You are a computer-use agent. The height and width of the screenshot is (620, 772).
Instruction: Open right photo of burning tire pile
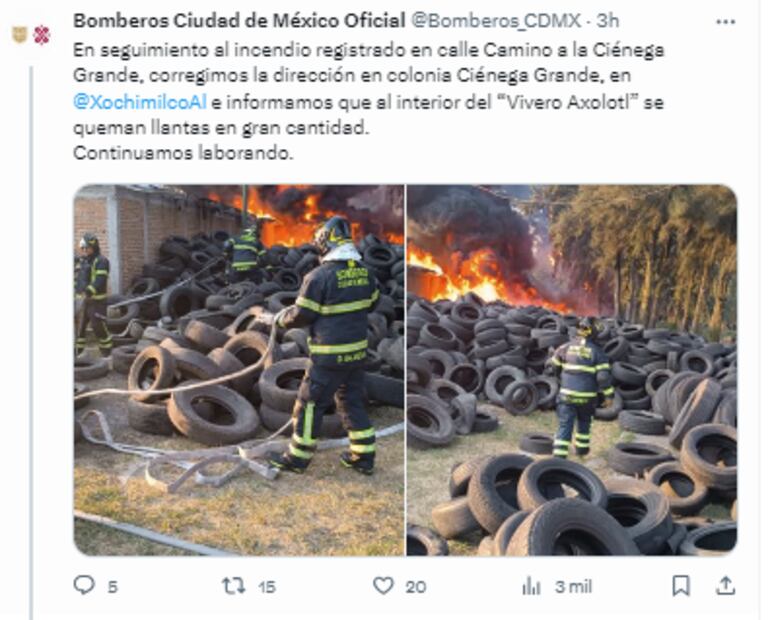pyautogui.click(x=572, y=370)
